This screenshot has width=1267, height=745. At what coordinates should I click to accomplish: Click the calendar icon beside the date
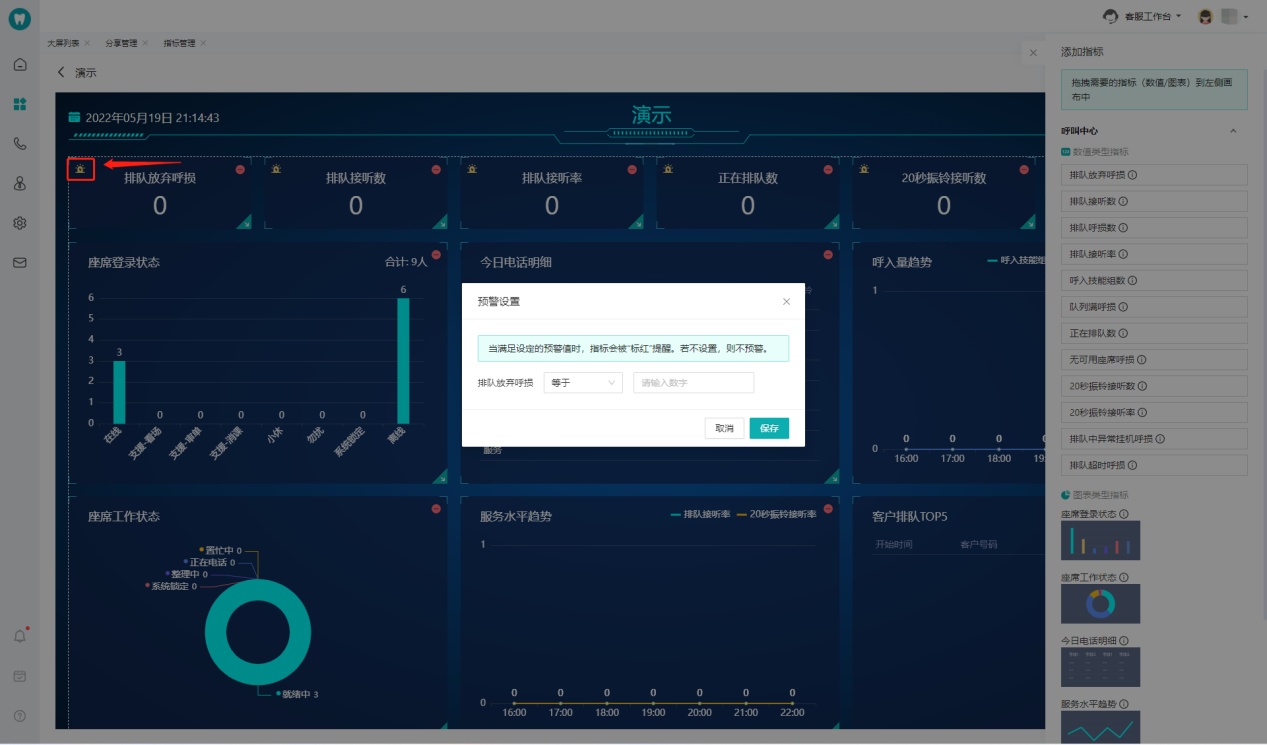74,117
